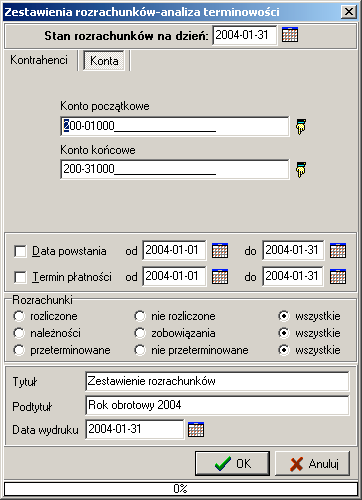Open calendar for Termin płatności do date
This screenshot has width=362, height=500.
point(338,276)
